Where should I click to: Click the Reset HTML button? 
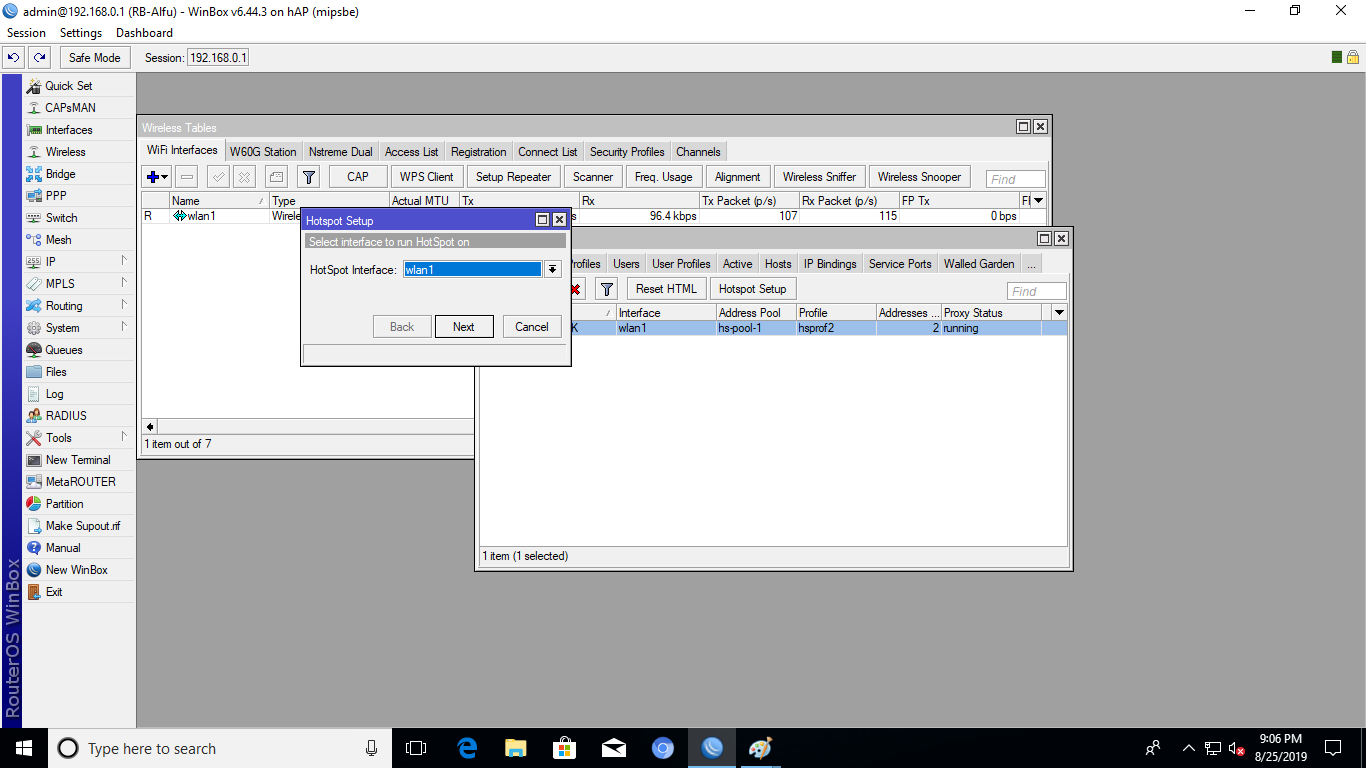[x=666, y=289]
